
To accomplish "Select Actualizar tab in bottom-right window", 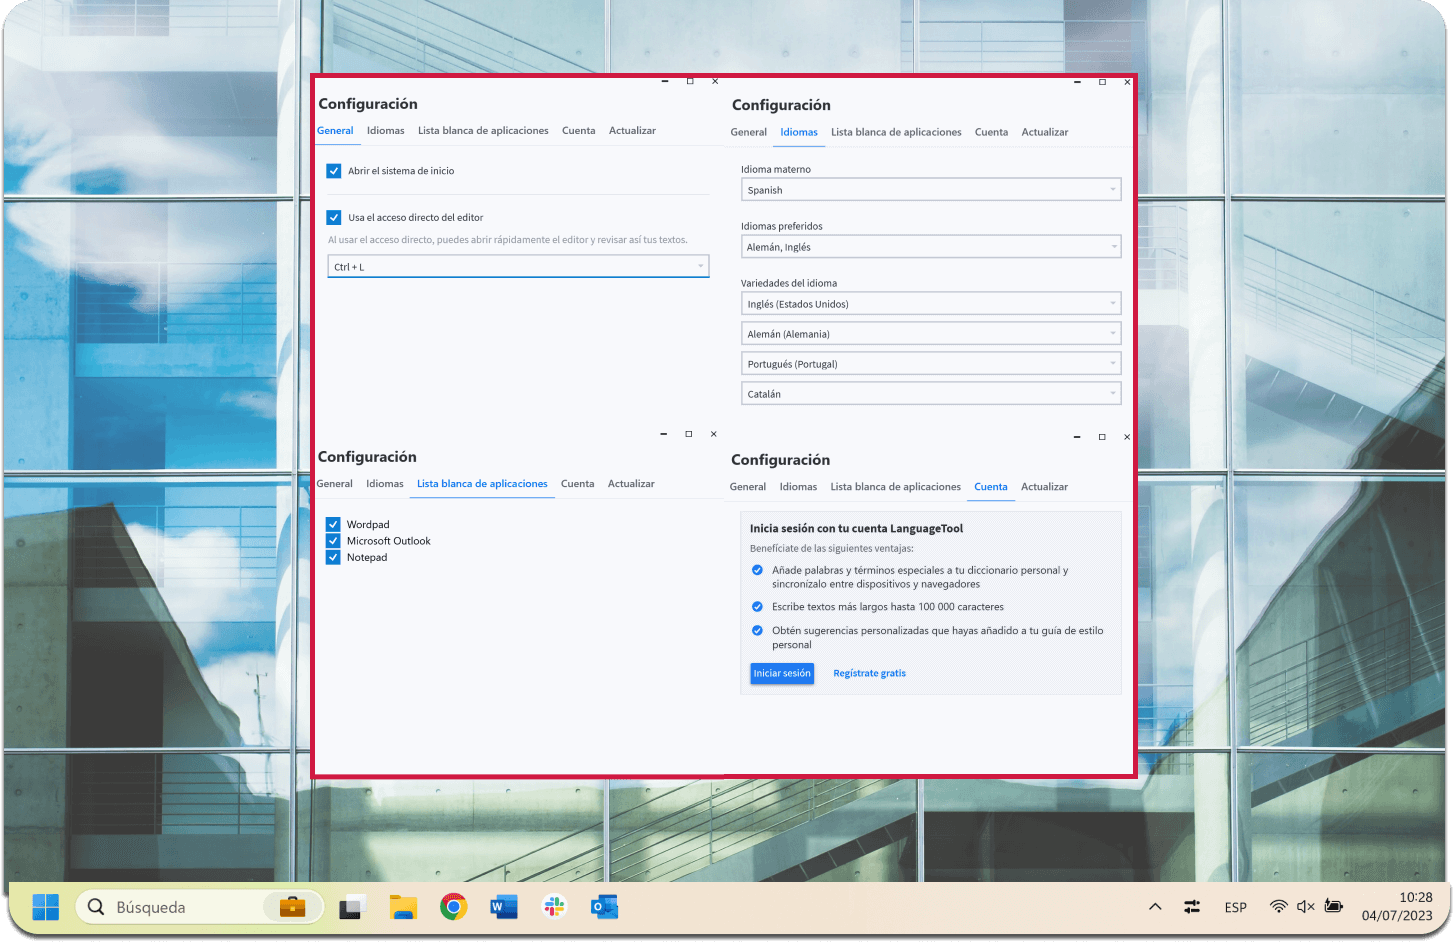I will (x=1044, y=487).
